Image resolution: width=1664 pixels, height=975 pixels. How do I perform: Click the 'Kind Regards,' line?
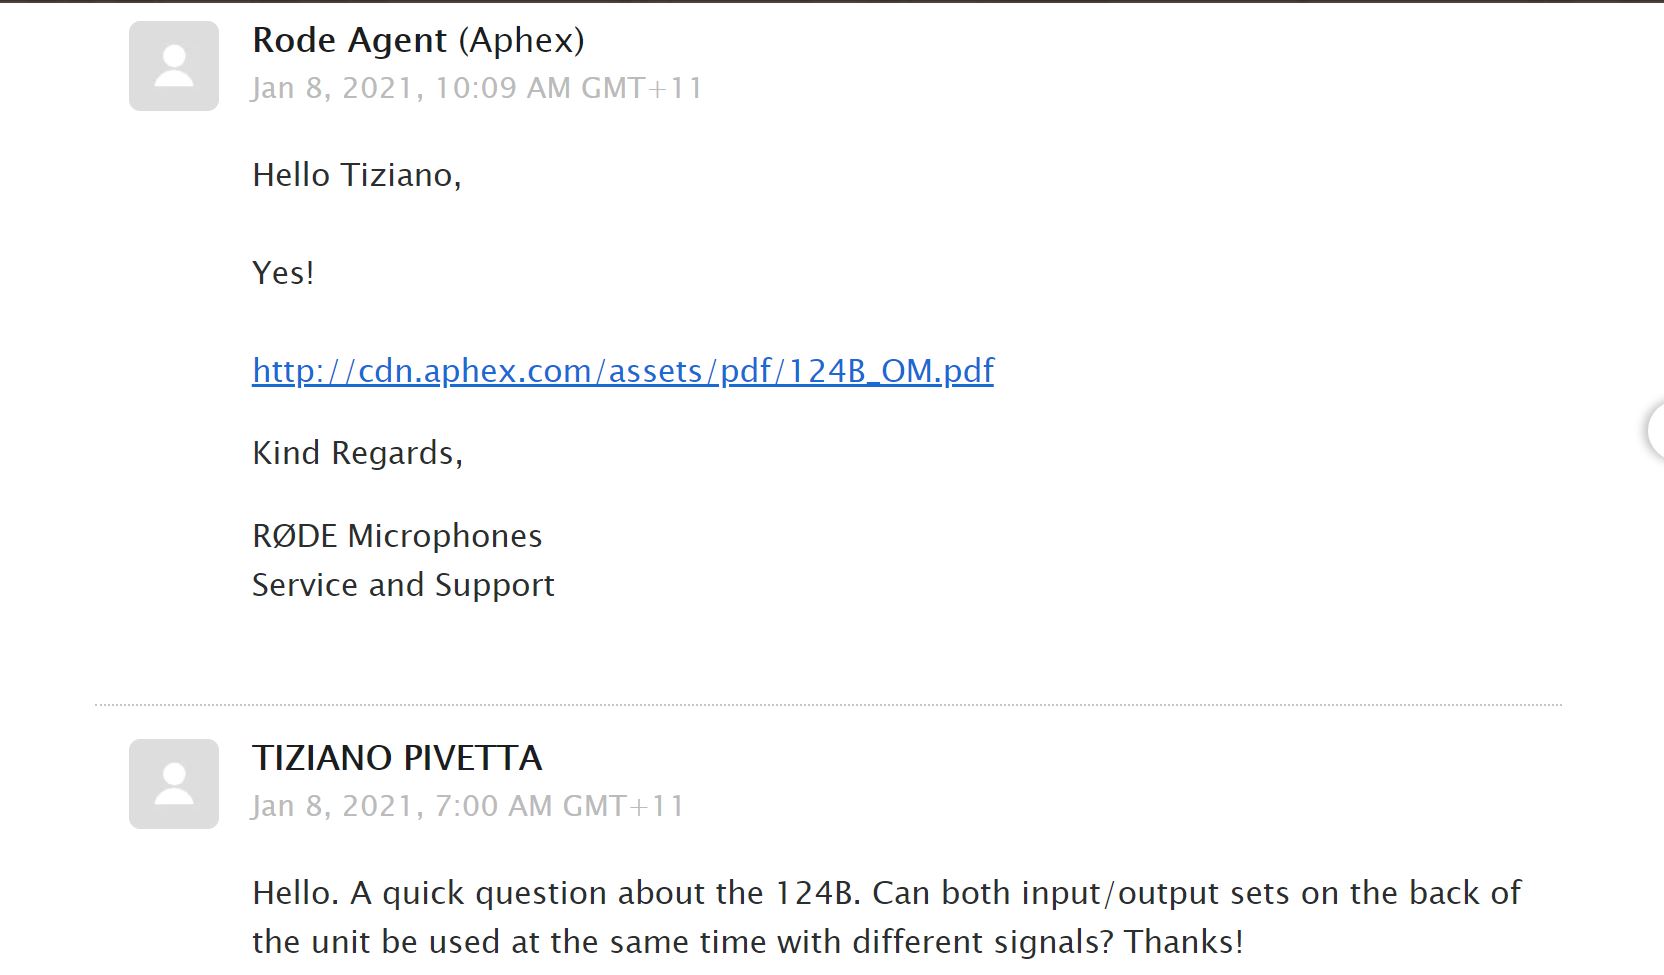point(357,453)
